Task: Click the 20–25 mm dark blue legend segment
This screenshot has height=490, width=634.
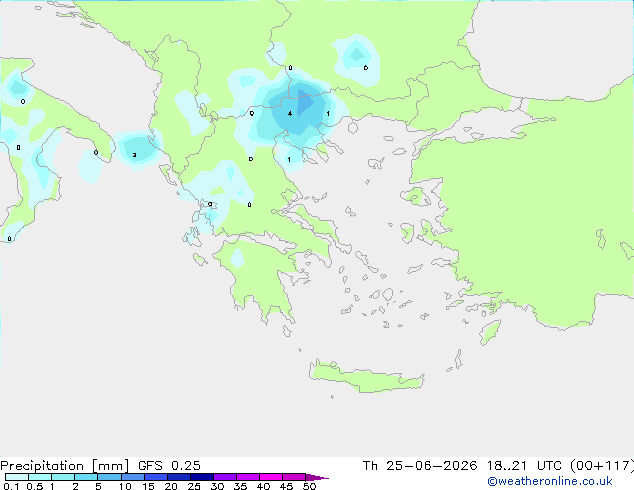Action: 178,477
